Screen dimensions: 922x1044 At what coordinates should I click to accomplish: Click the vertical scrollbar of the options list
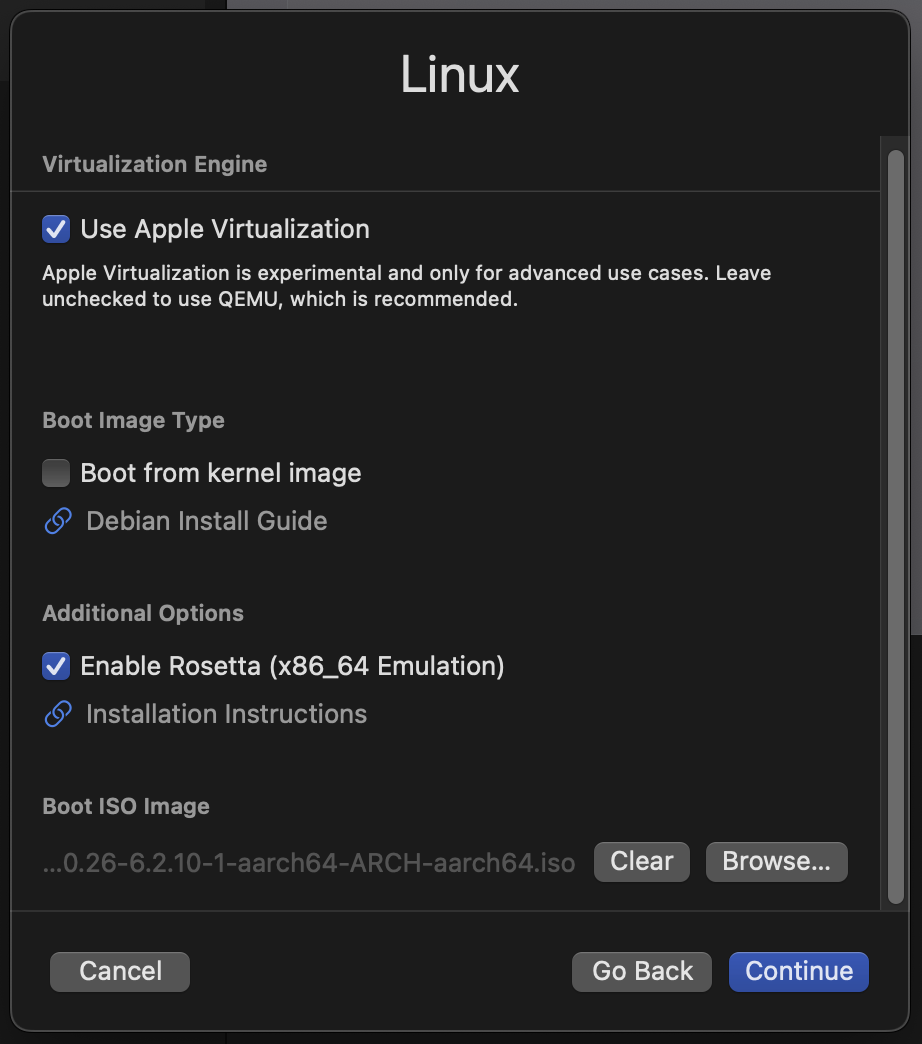pyautogui.click(x=896, y=527)
